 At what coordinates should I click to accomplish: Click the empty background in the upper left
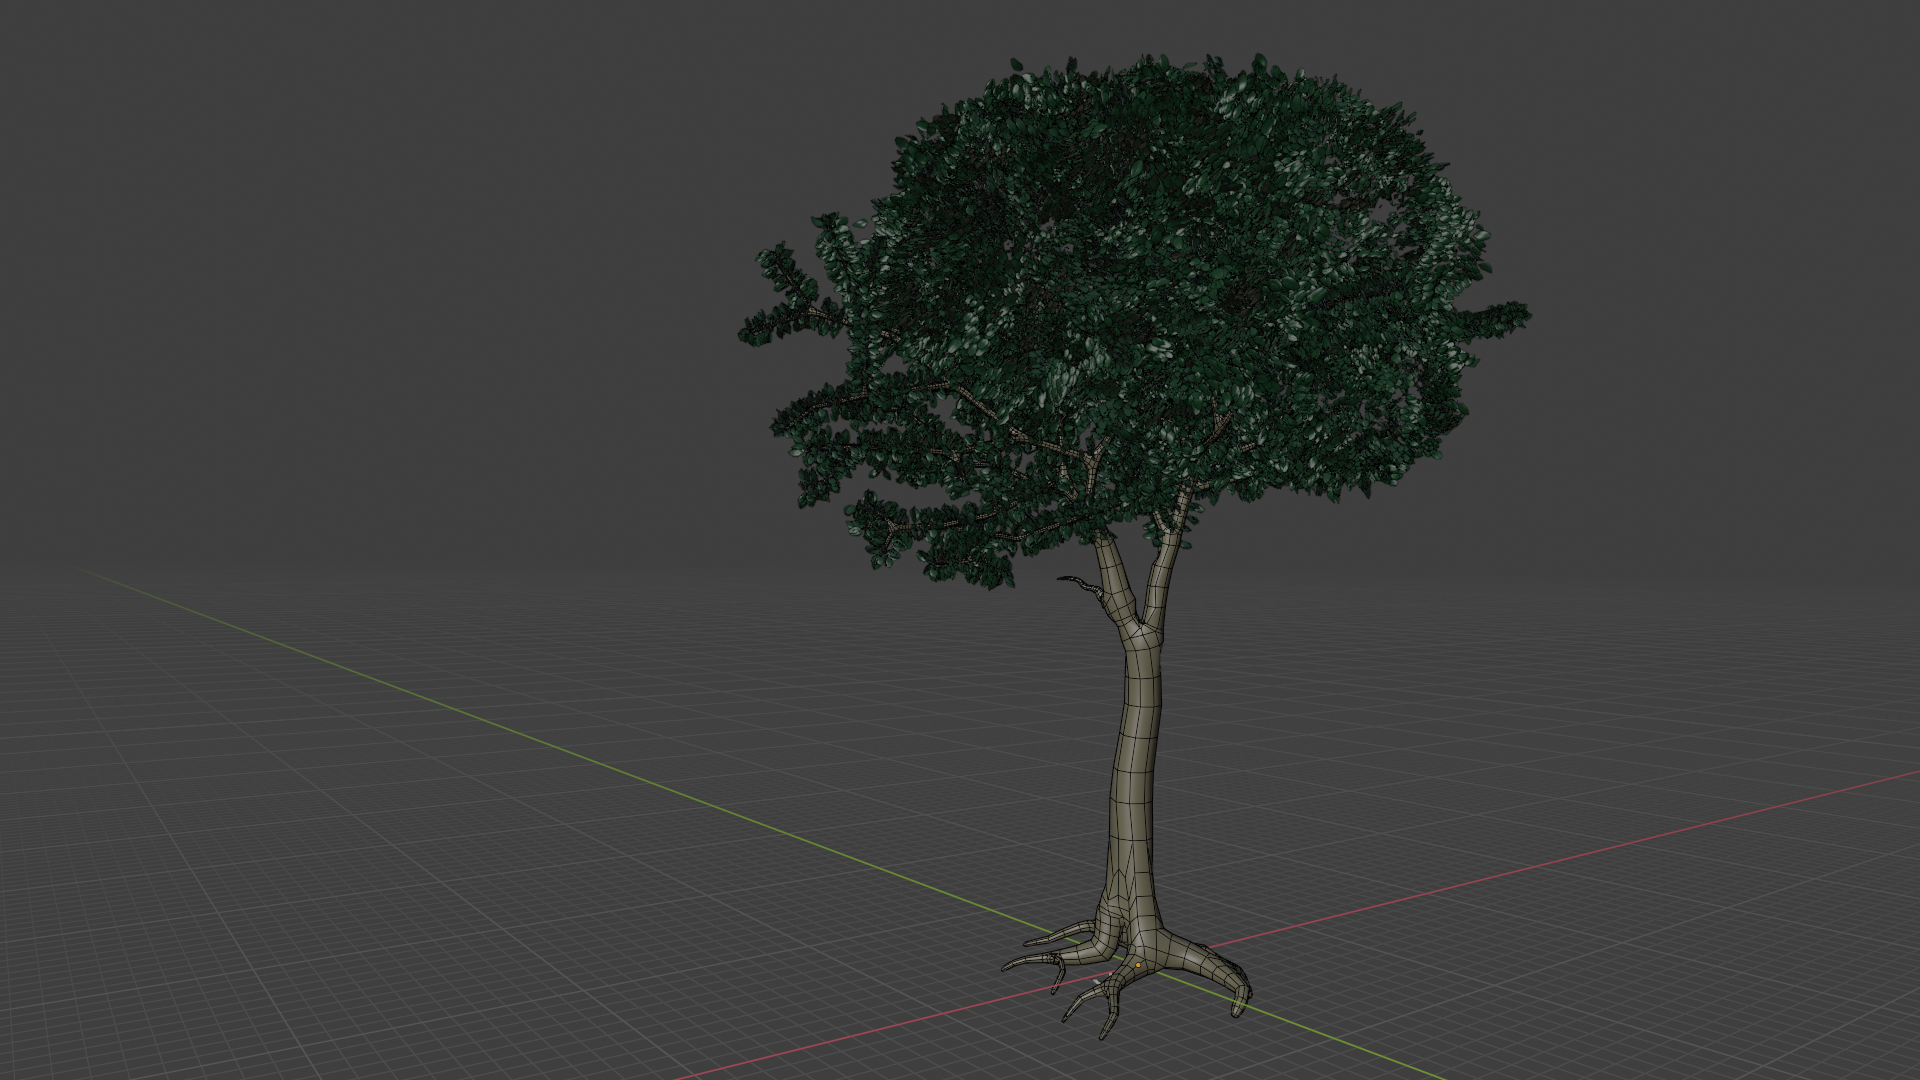300,200
